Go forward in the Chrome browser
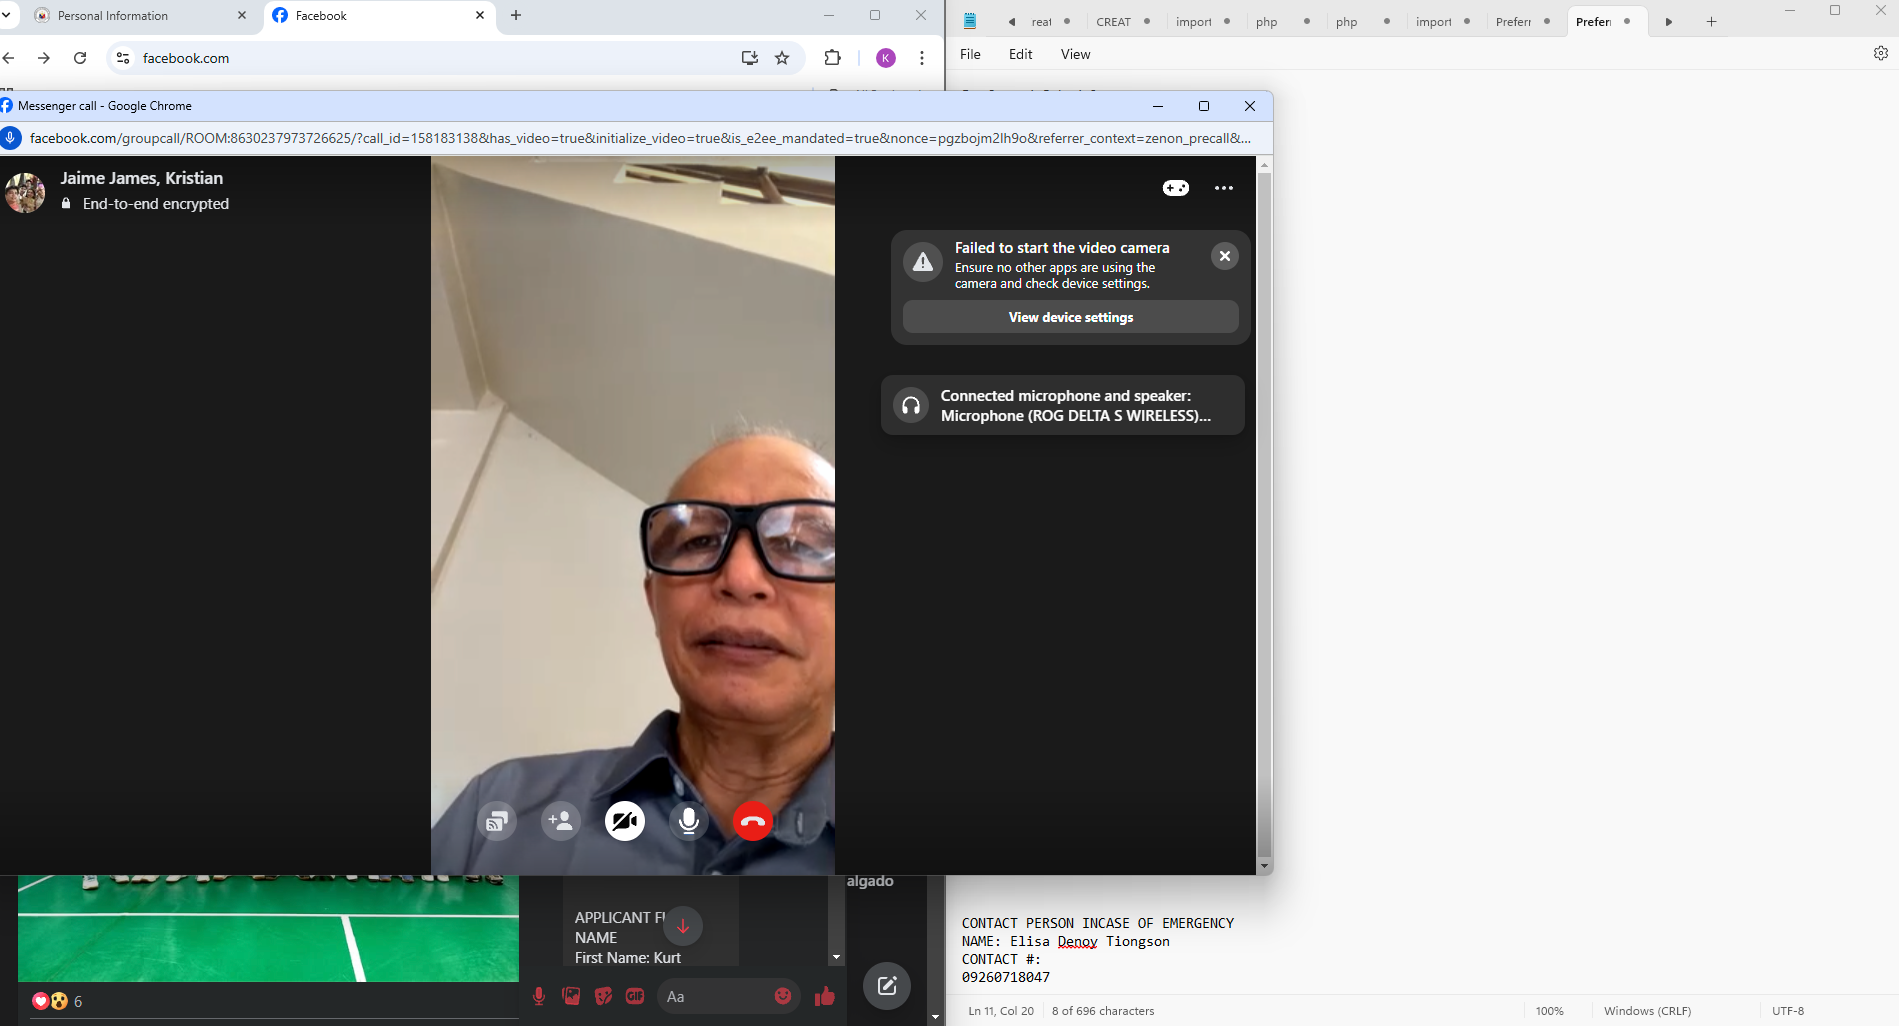This screenshot has height=1026, width=1899. pyautogui.click(x=44, y=58)
